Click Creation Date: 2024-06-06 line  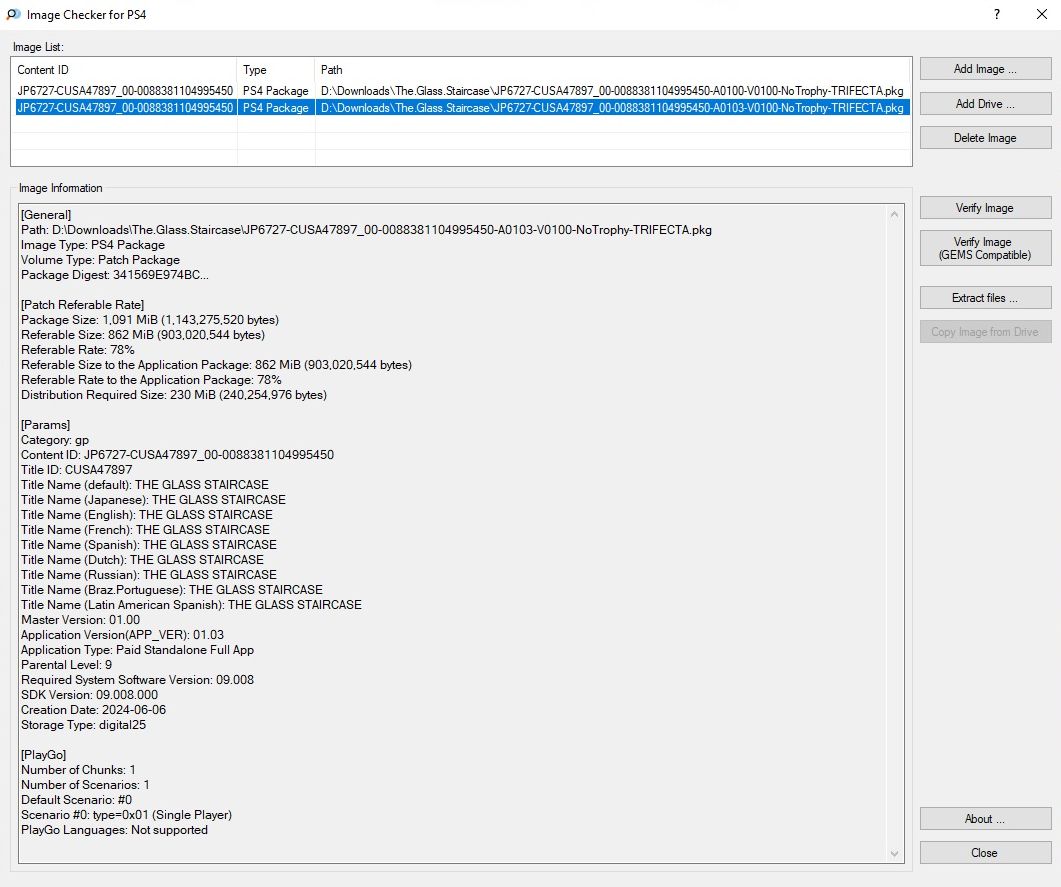click(x=93, y=710)
